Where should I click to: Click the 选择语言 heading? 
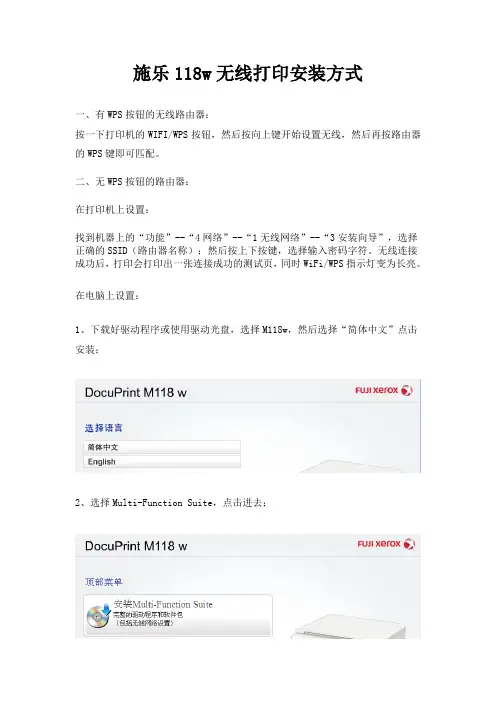(x=103, y=428)
